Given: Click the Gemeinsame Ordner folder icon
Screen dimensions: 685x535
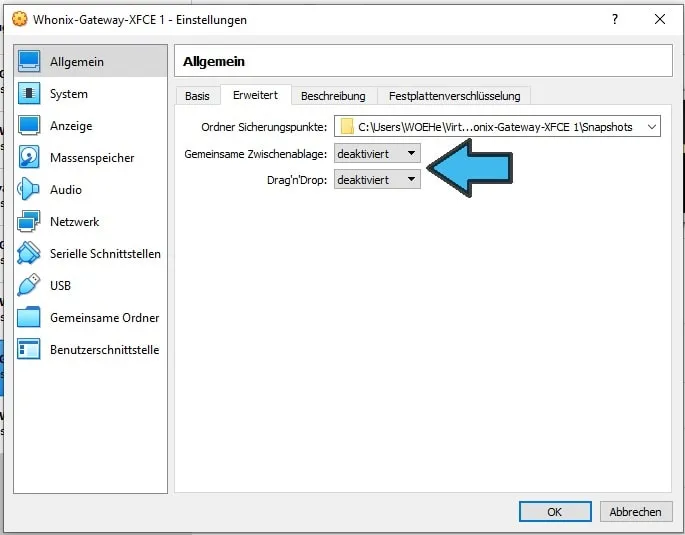Looking at the screenshot, I should [29, 317].
